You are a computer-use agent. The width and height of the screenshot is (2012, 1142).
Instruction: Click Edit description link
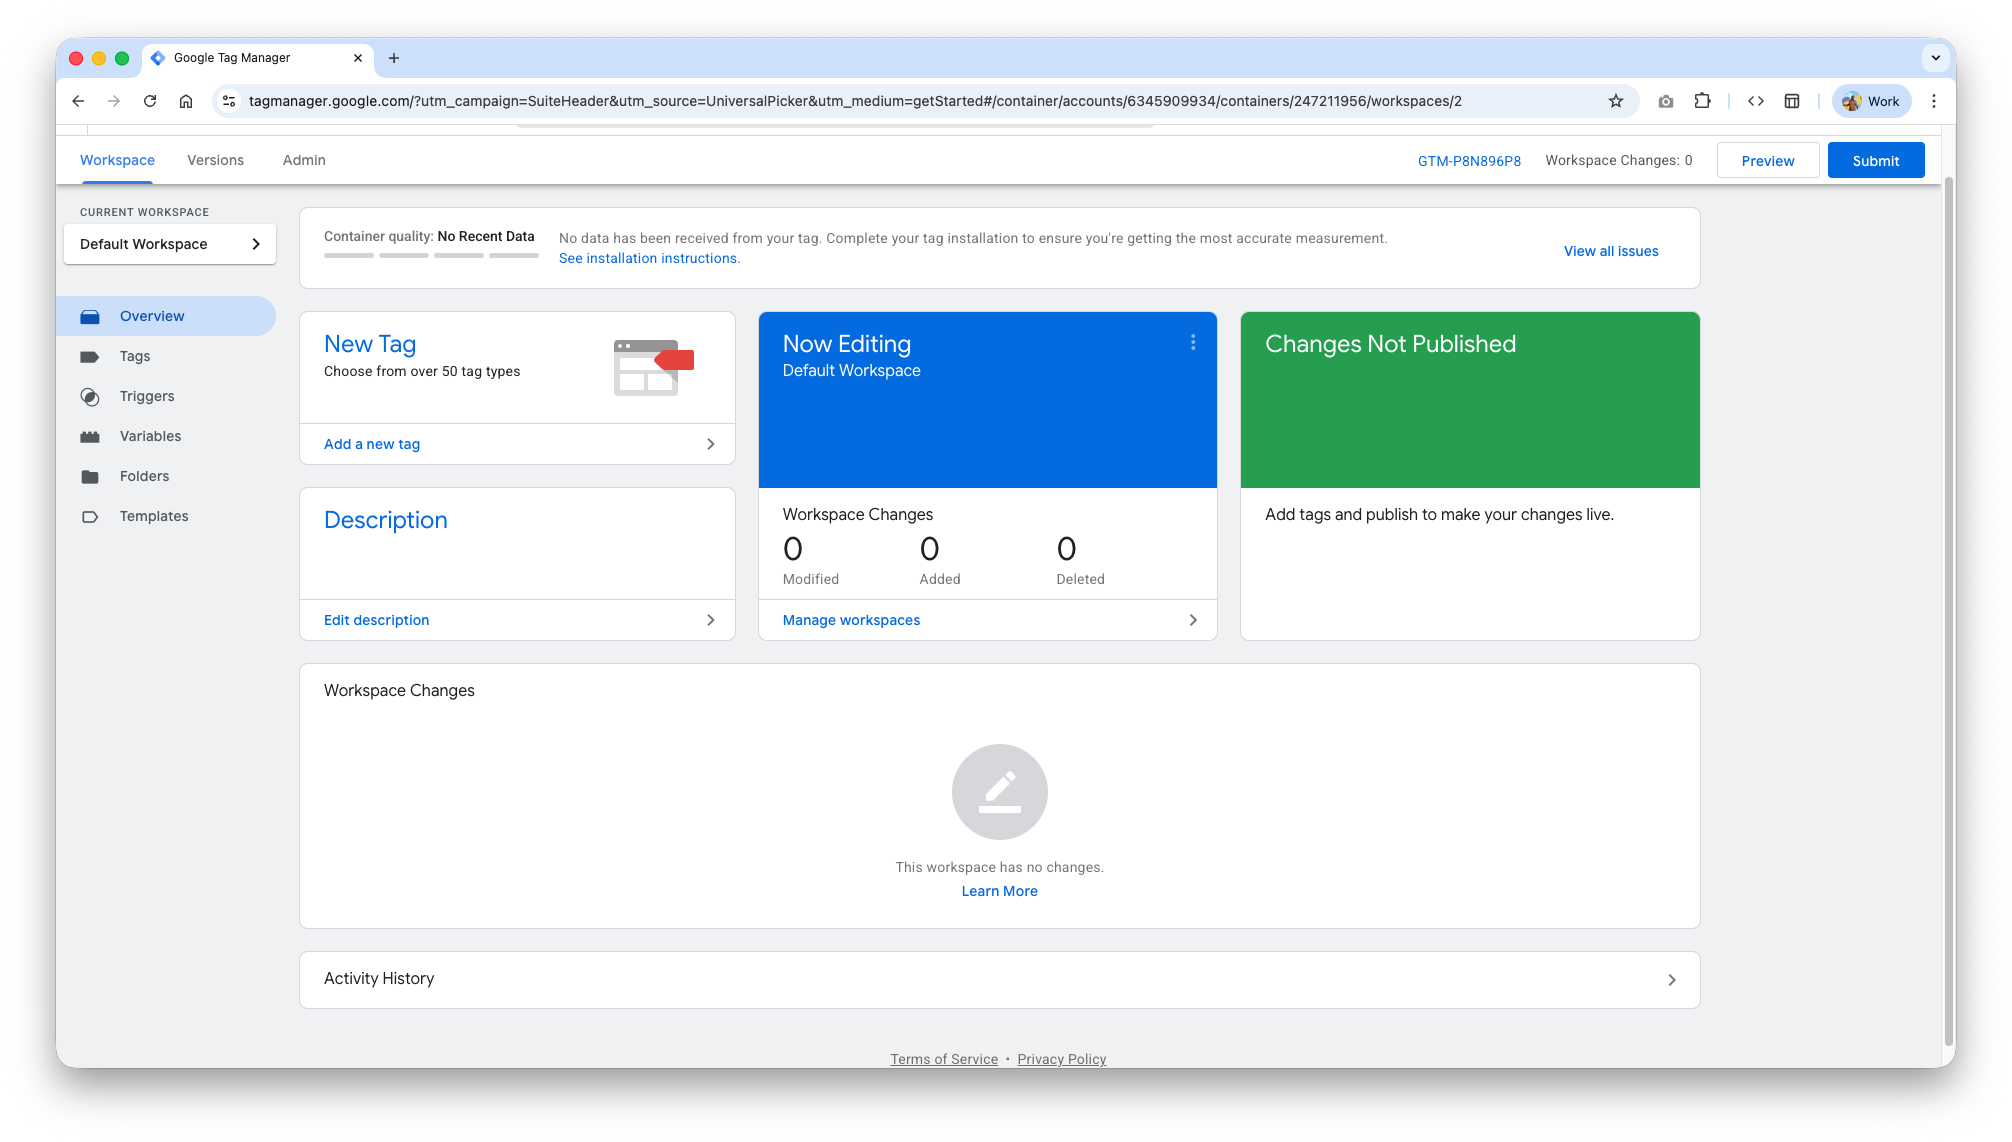[376, 620]
